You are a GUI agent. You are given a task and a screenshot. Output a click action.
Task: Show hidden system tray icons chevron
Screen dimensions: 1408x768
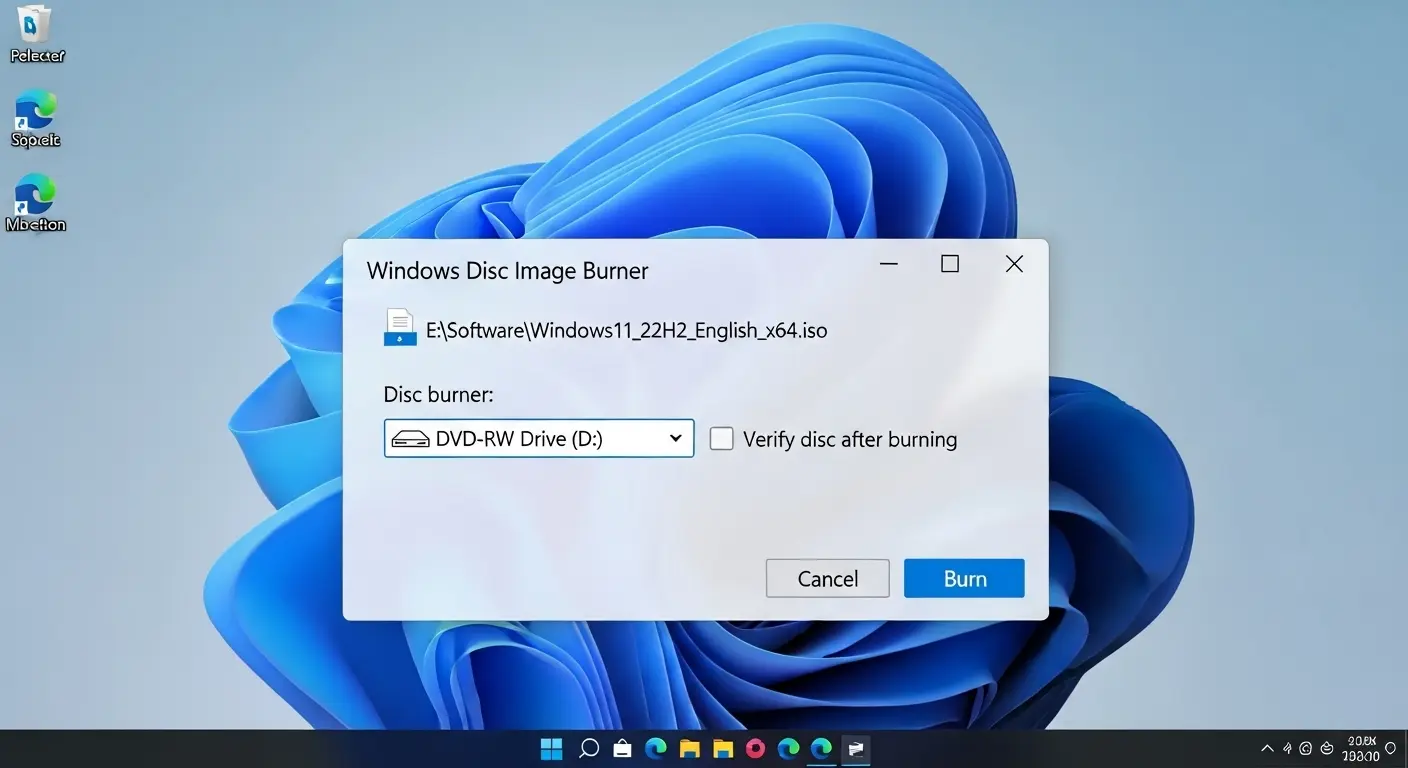click(x=1267, y=749)
